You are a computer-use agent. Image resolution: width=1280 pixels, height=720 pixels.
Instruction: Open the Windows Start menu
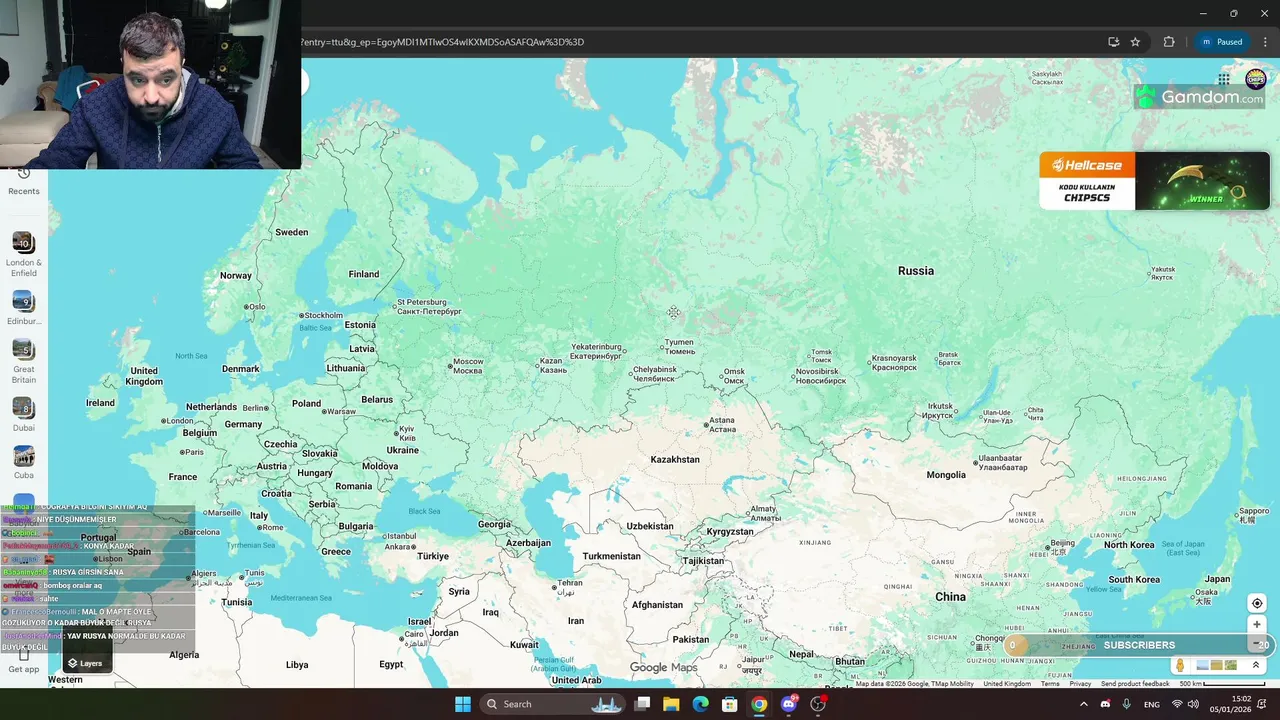pos(462,704)
